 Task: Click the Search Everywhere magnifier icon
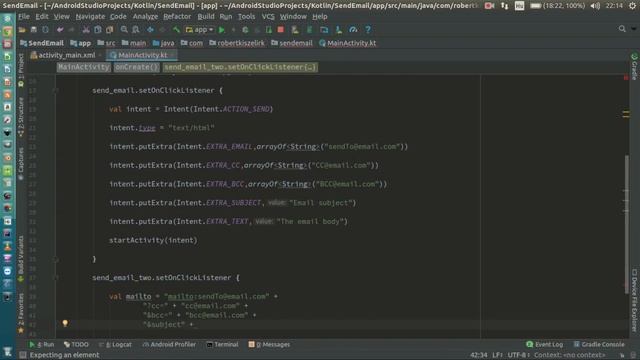click(622, 29)
